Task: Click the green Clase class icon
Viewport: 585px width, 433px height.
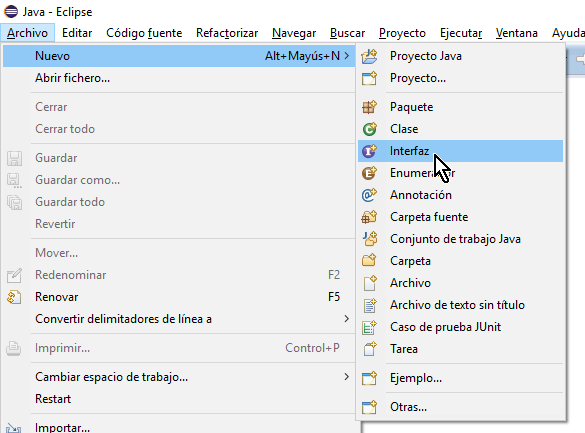Action: [369, 129]
